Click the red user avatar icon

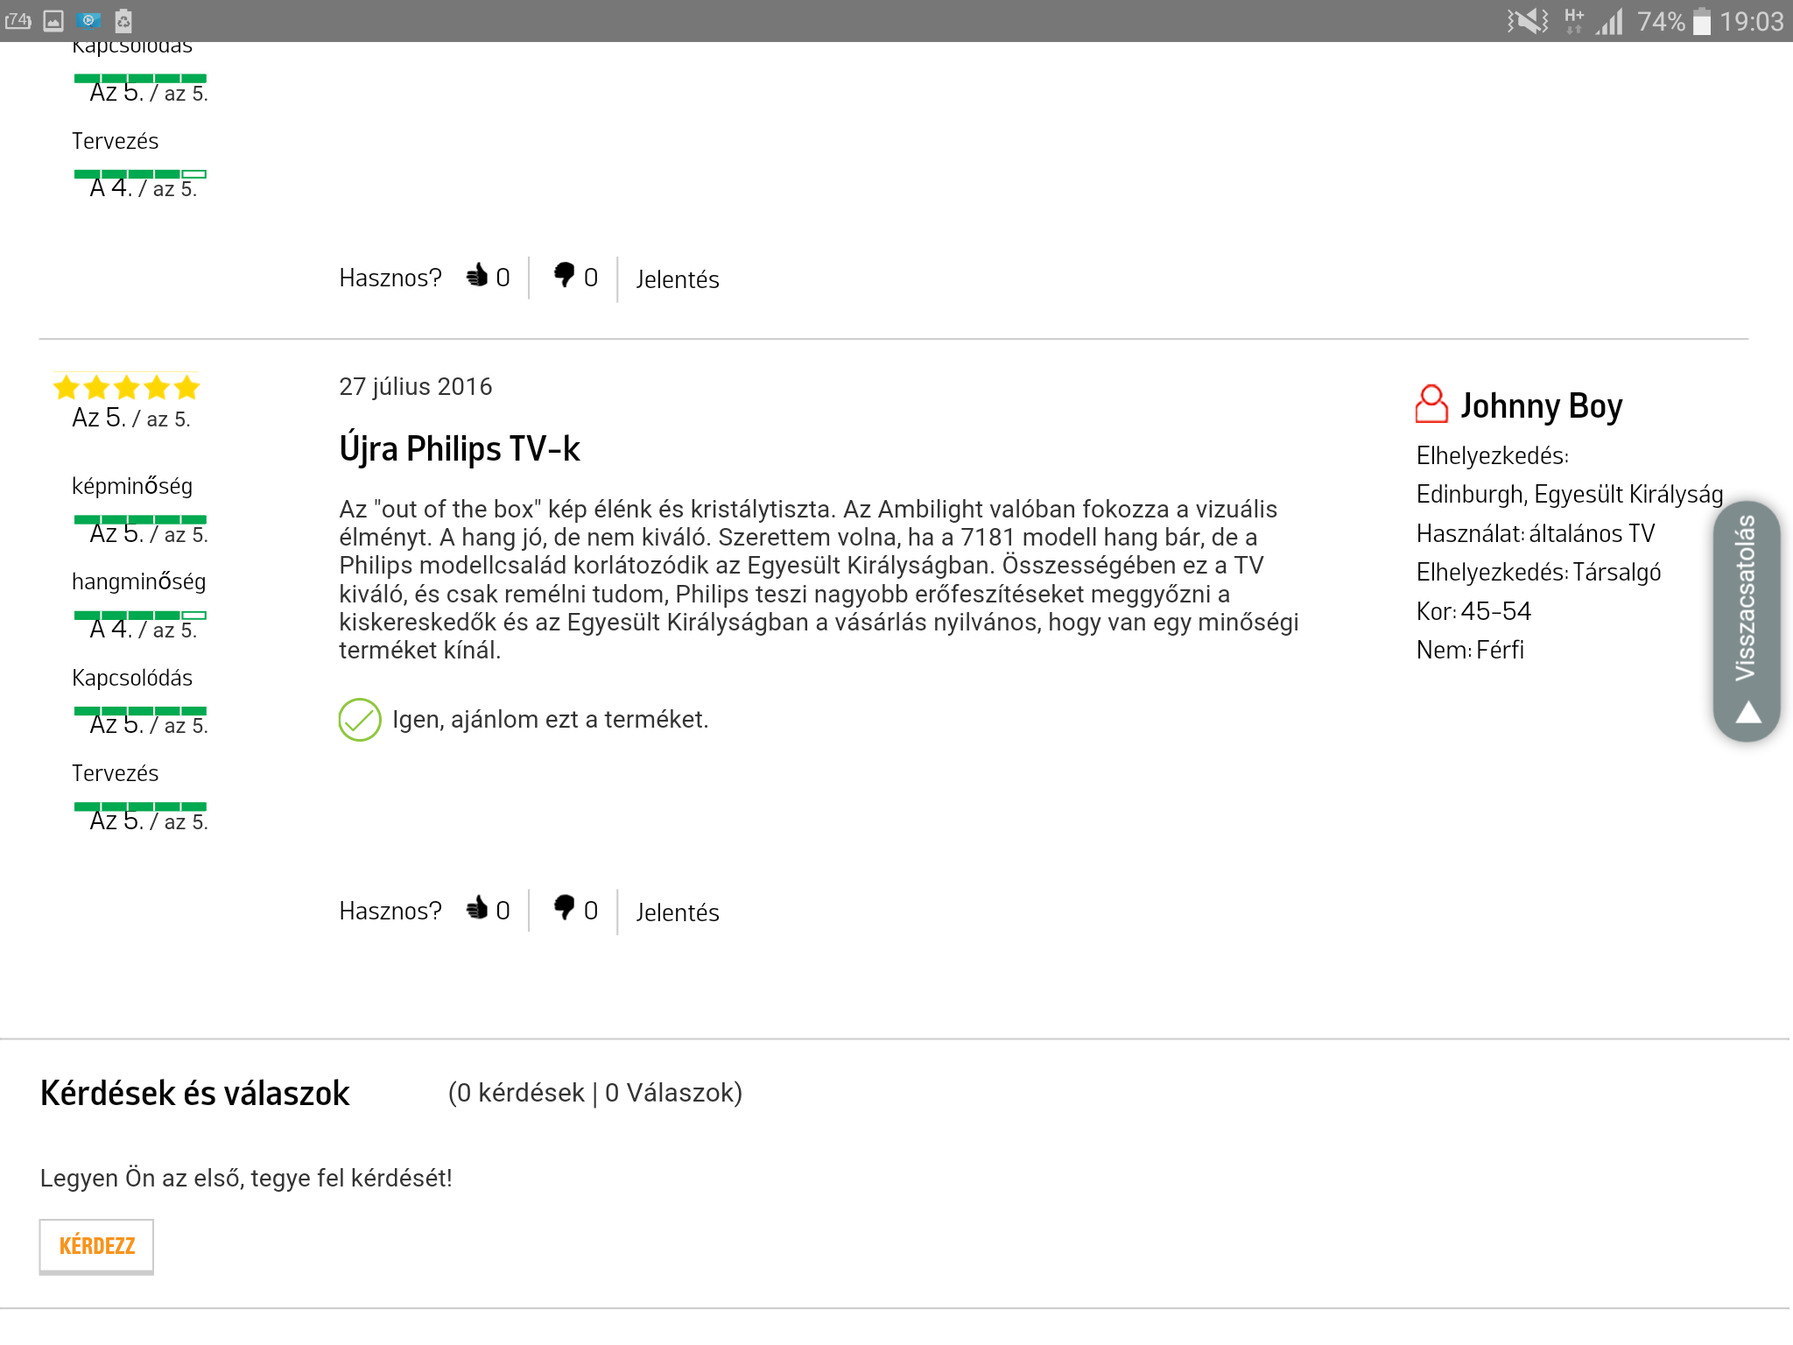pyautogui.click(x=1431, y=405)
